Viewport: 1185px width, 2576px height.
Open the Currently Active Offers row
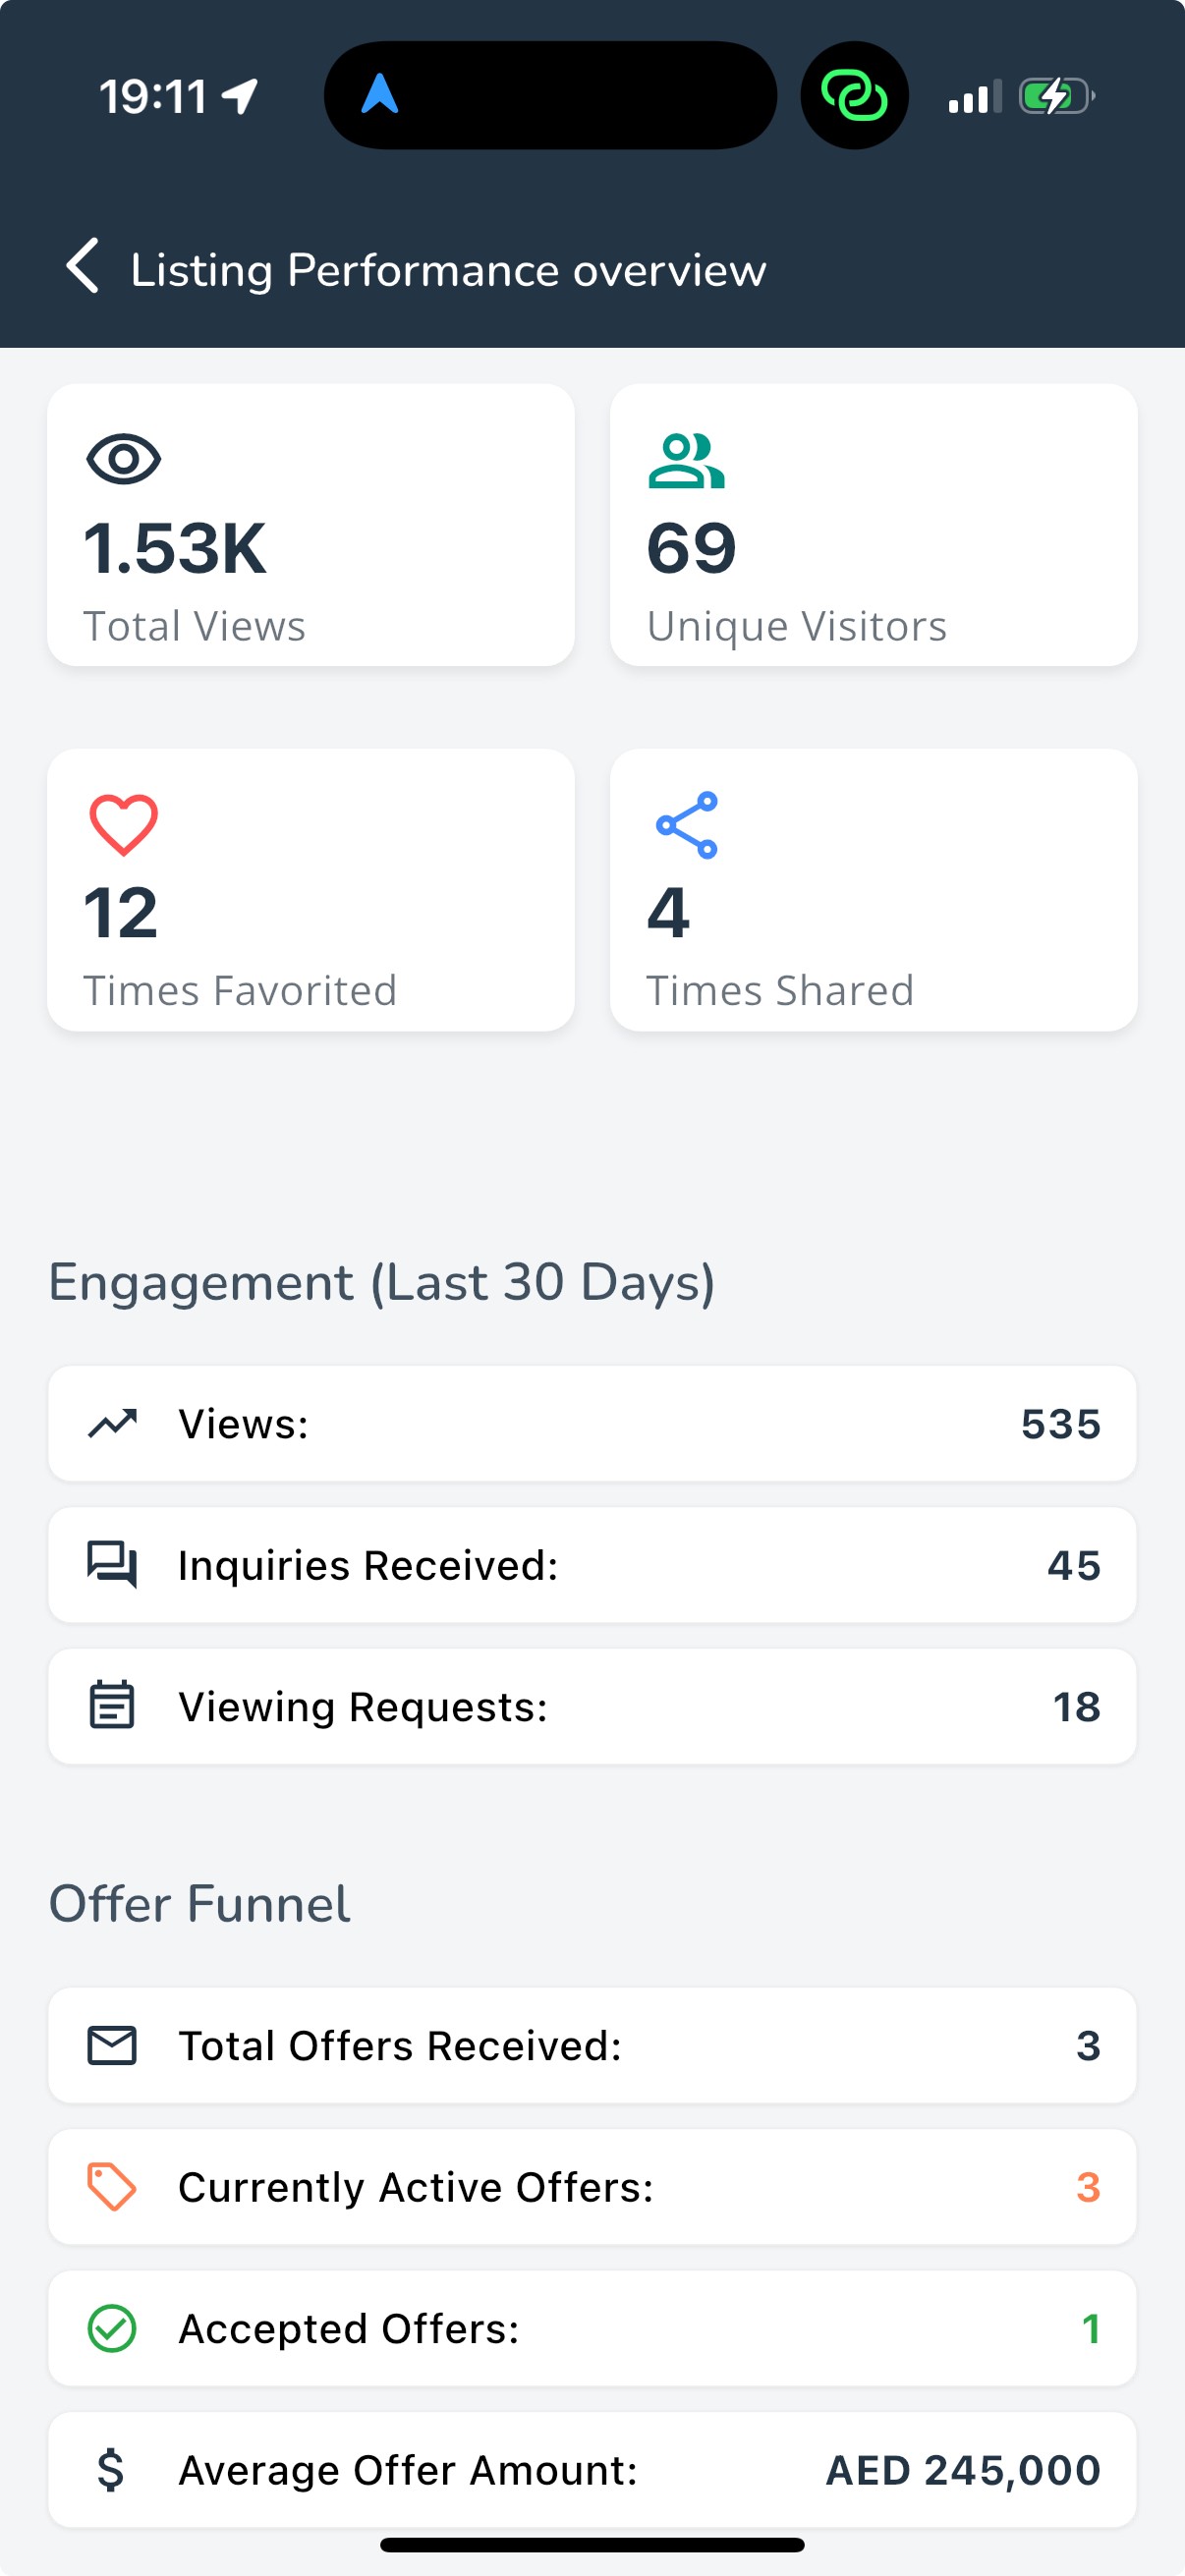(592, 2187)
